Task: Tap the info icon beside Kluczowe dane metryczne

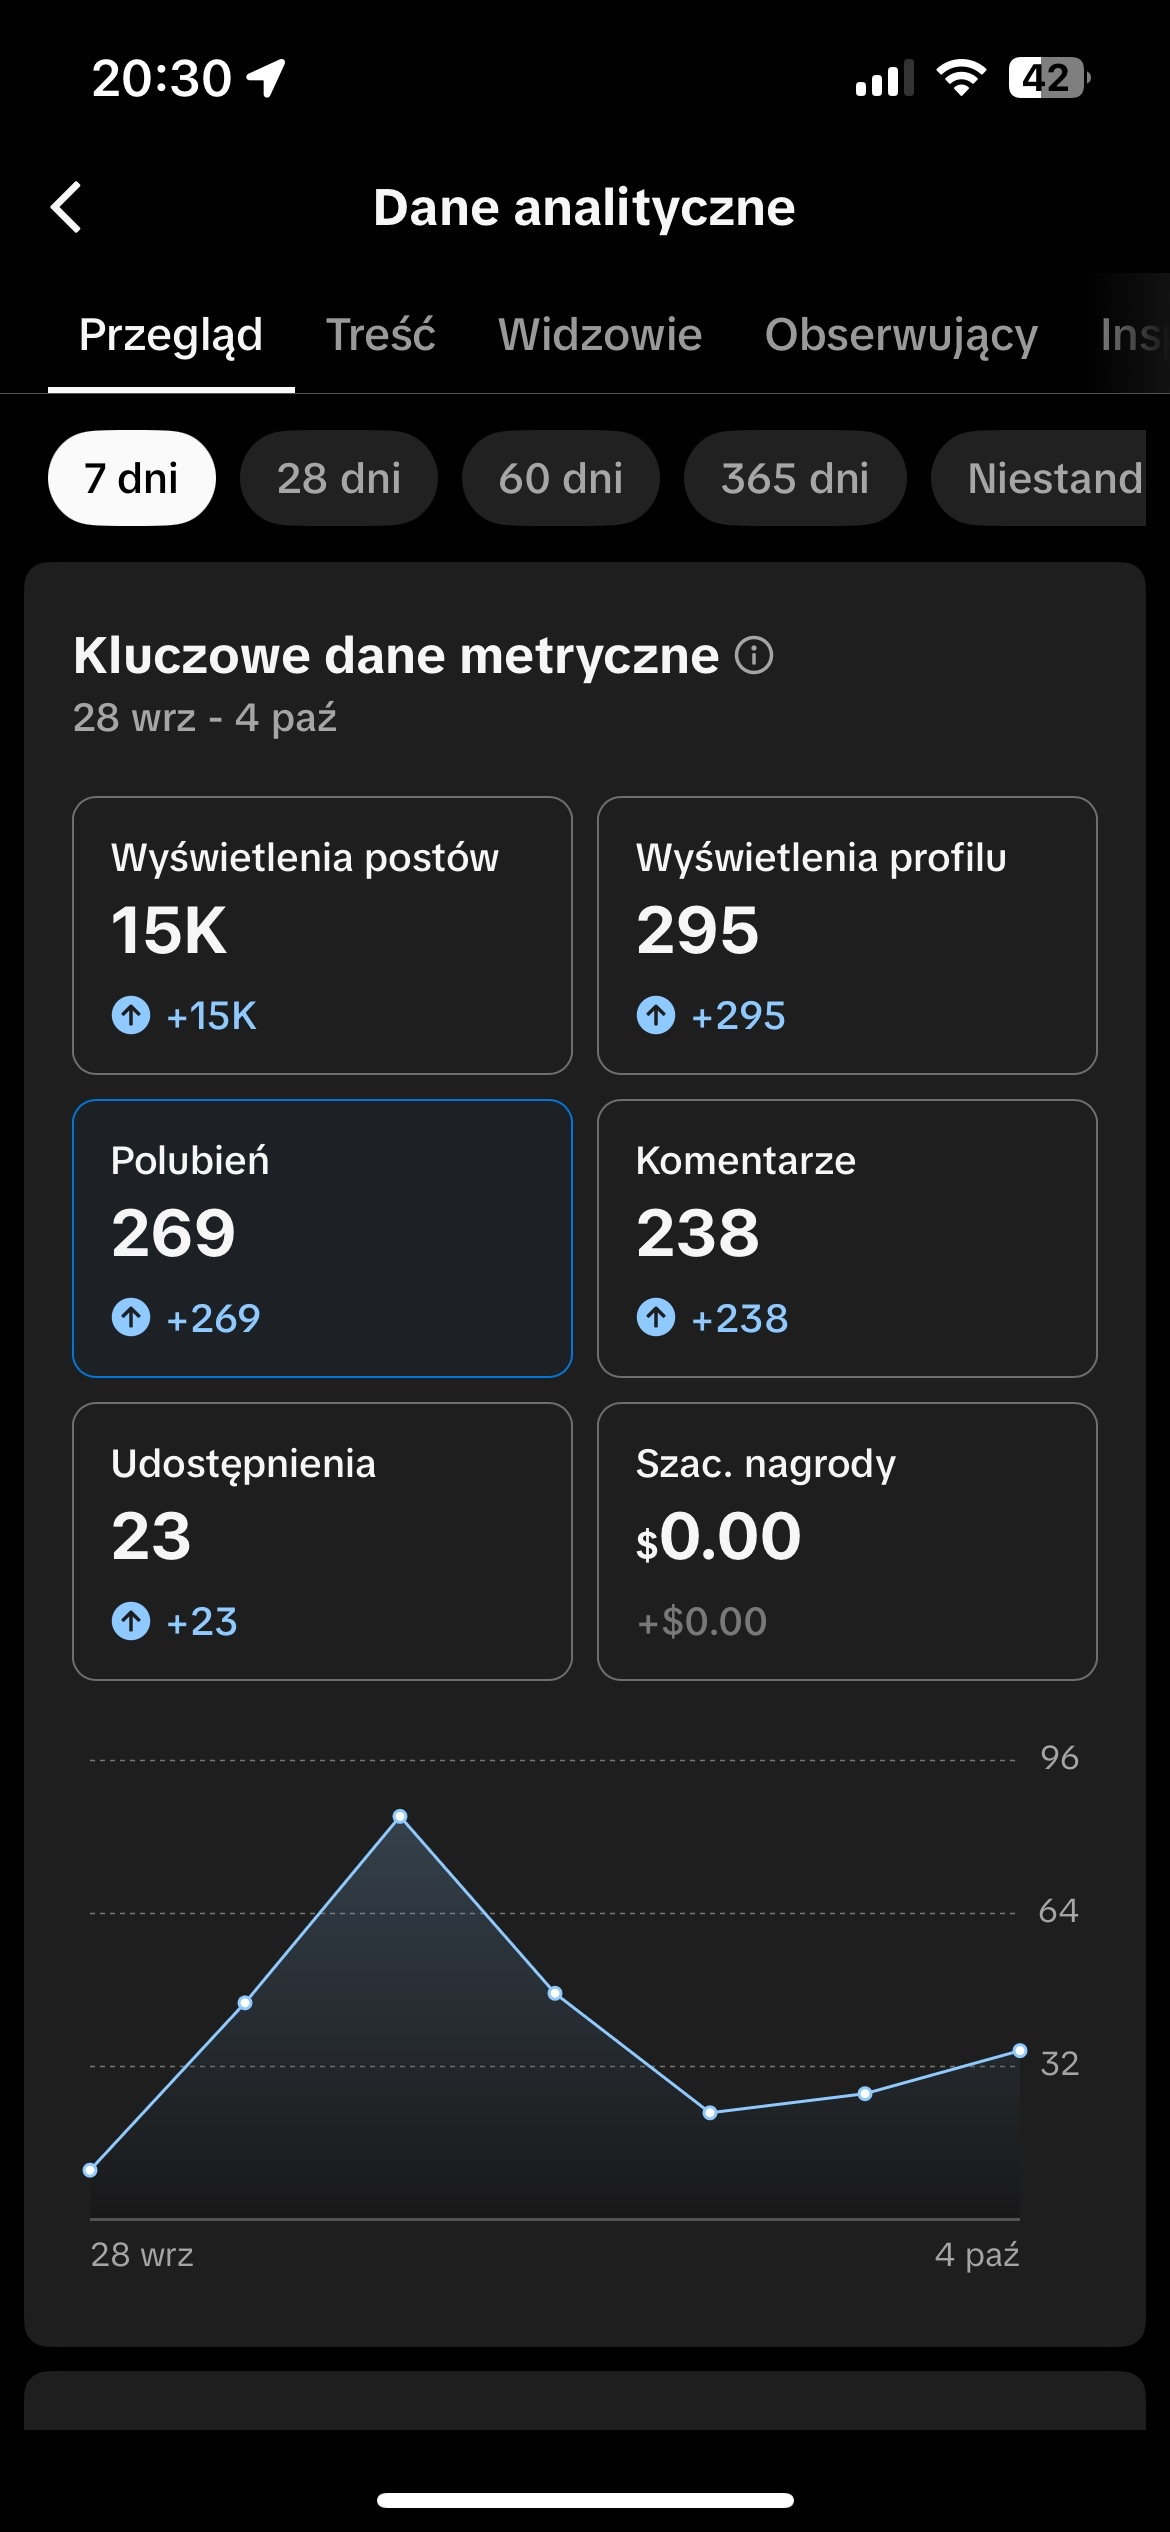Action: click(754, 656)
